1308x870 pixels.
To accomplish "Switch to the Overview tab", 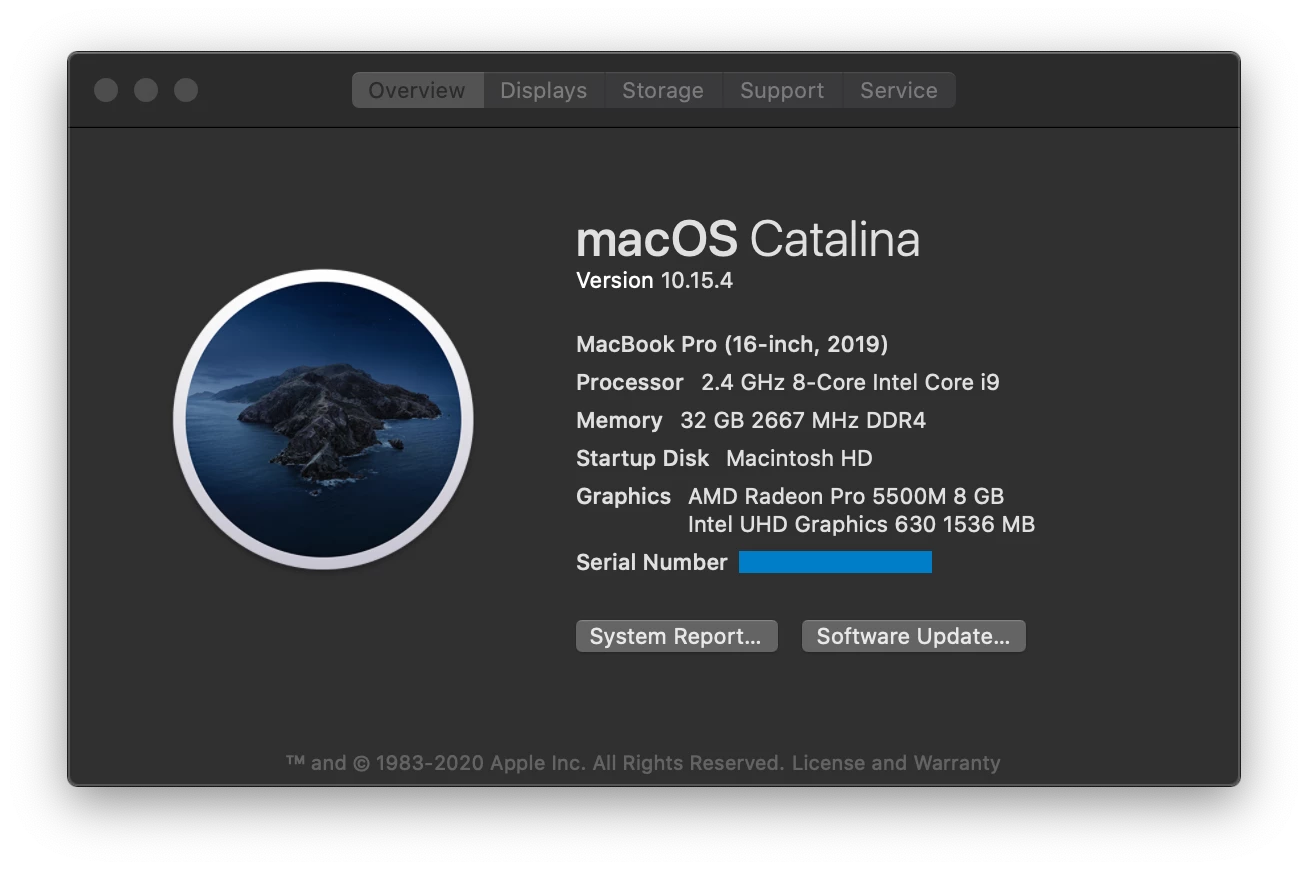I will [417, 90].
